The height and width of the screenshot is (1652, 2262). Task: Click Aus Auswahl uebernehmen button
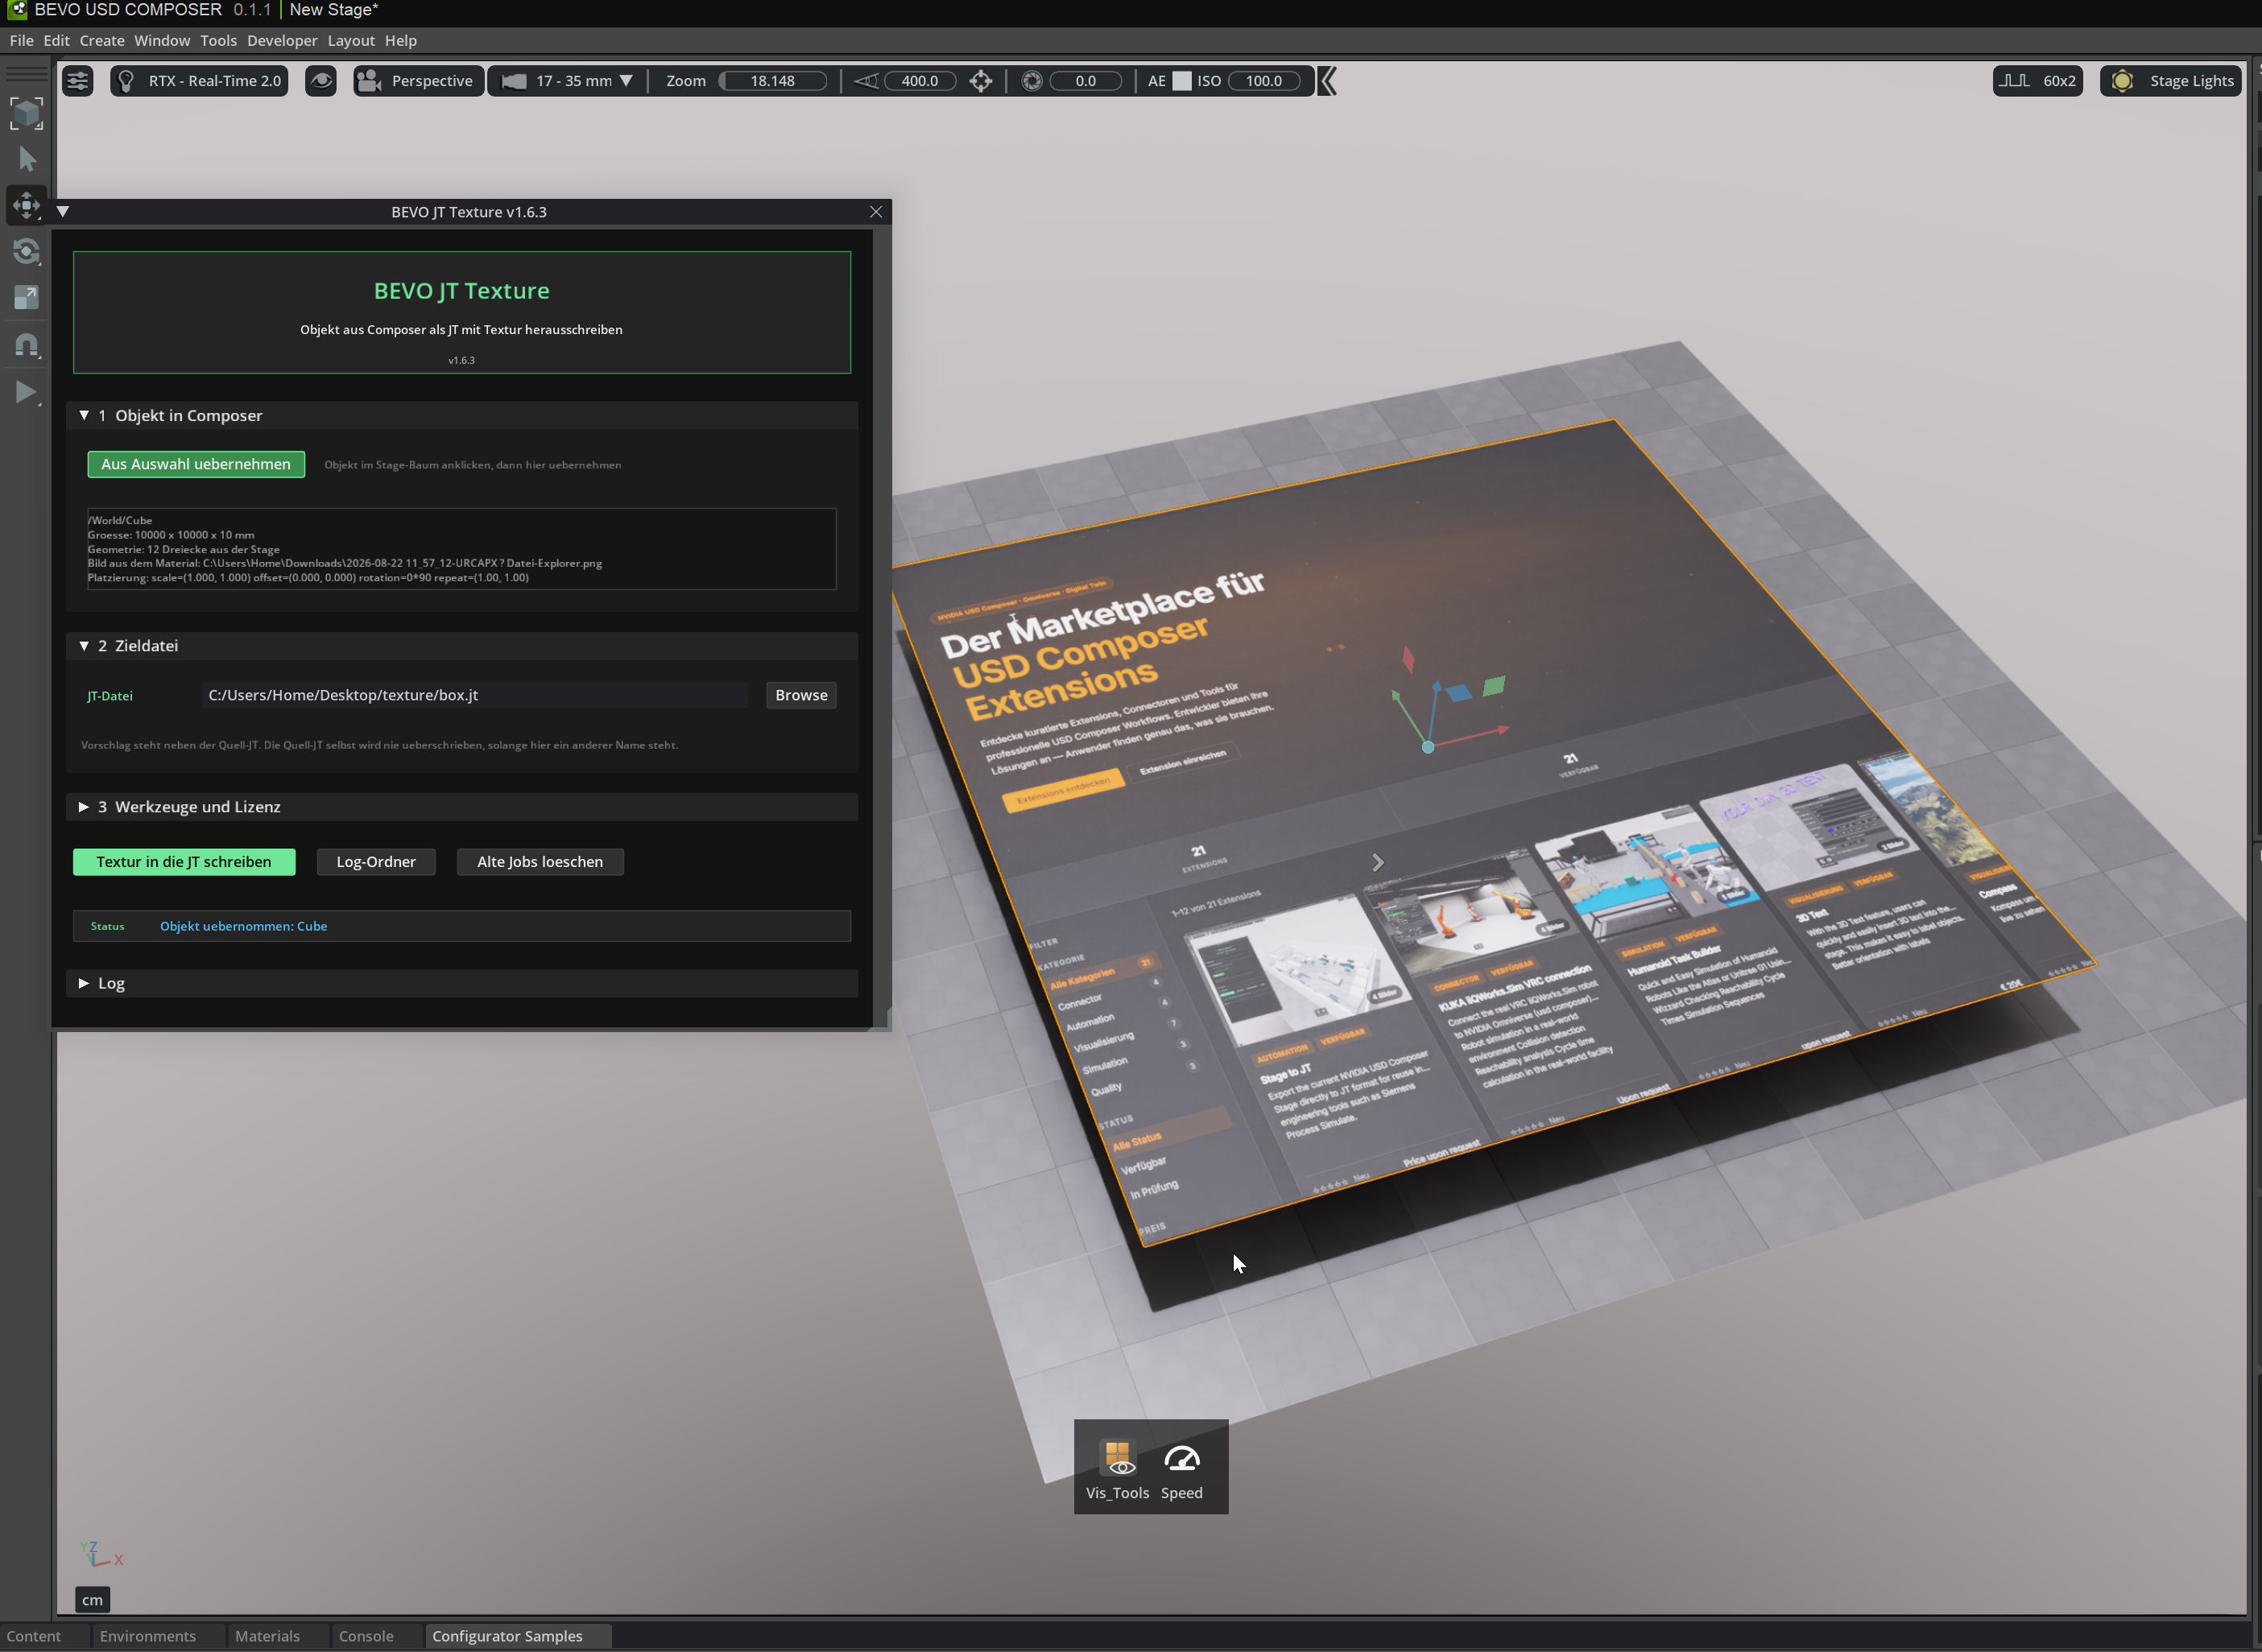[x=196, y=464]
